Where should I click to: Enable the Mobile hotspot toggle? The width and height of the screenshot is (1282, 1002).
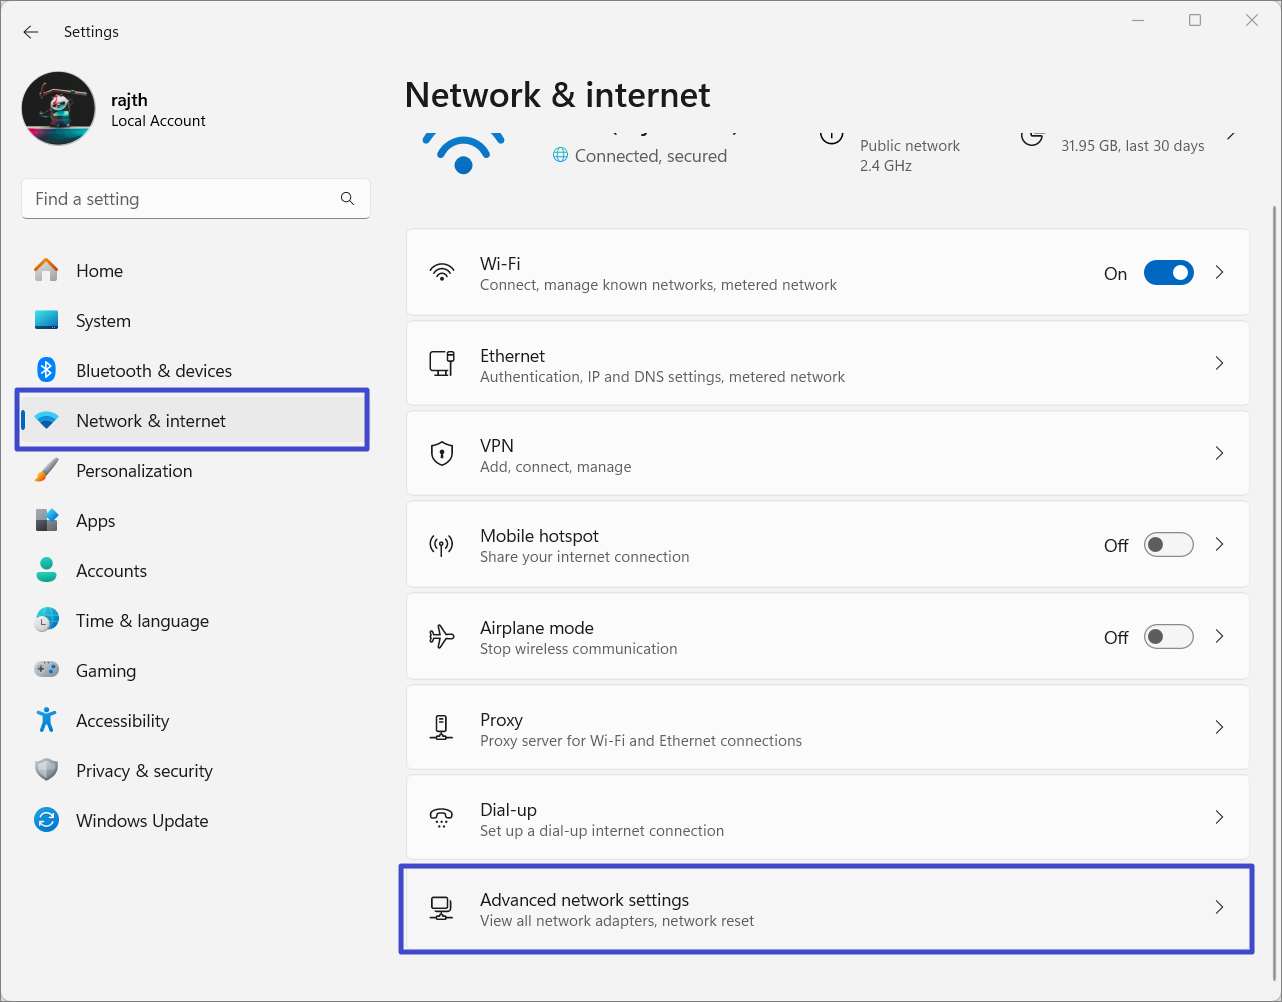pyautogui.click(x=1168, y=545)
